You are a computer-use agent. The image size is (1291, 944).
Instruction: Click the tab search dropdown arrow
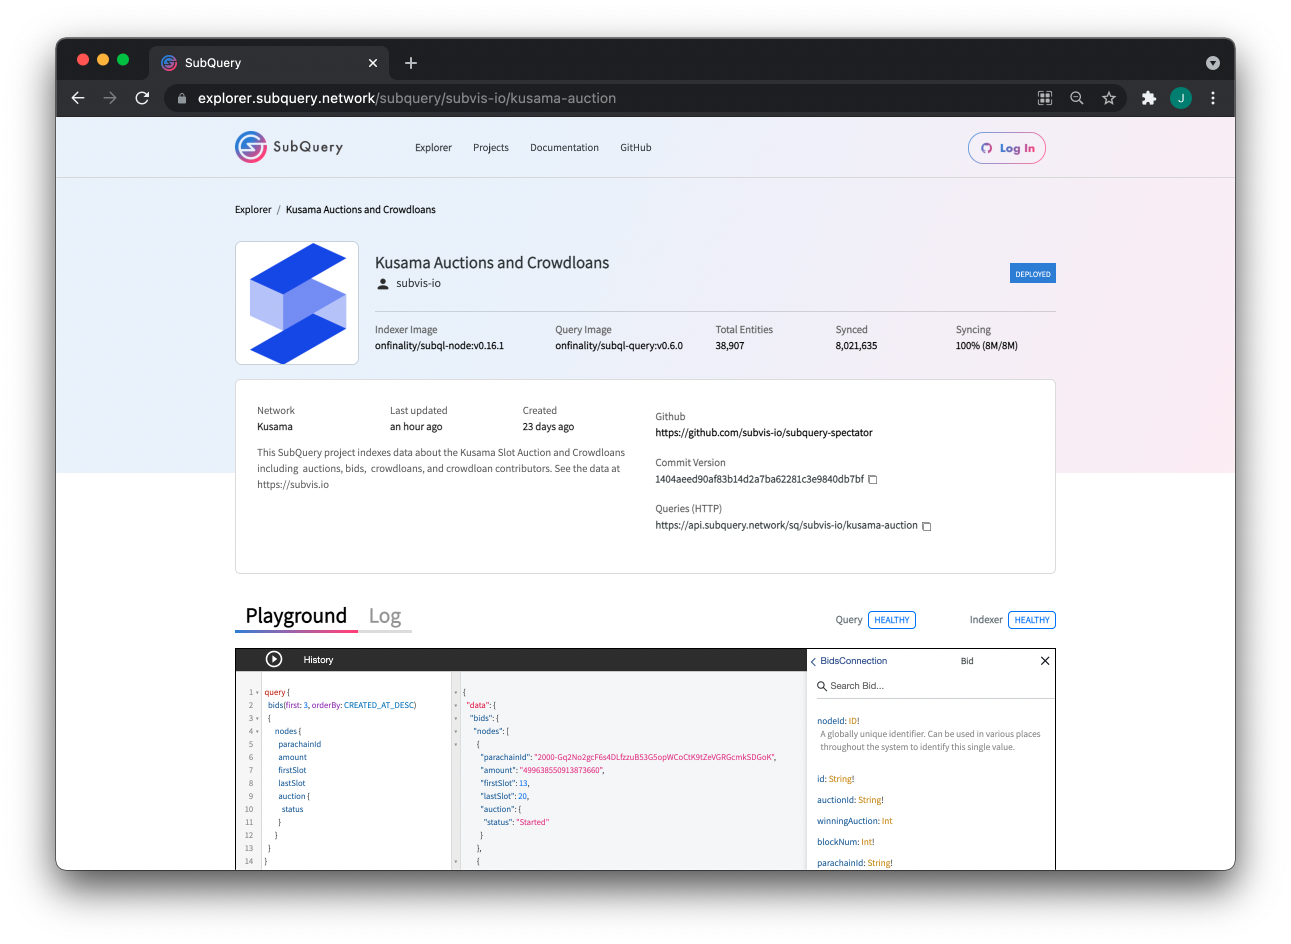pos(1213,63)
